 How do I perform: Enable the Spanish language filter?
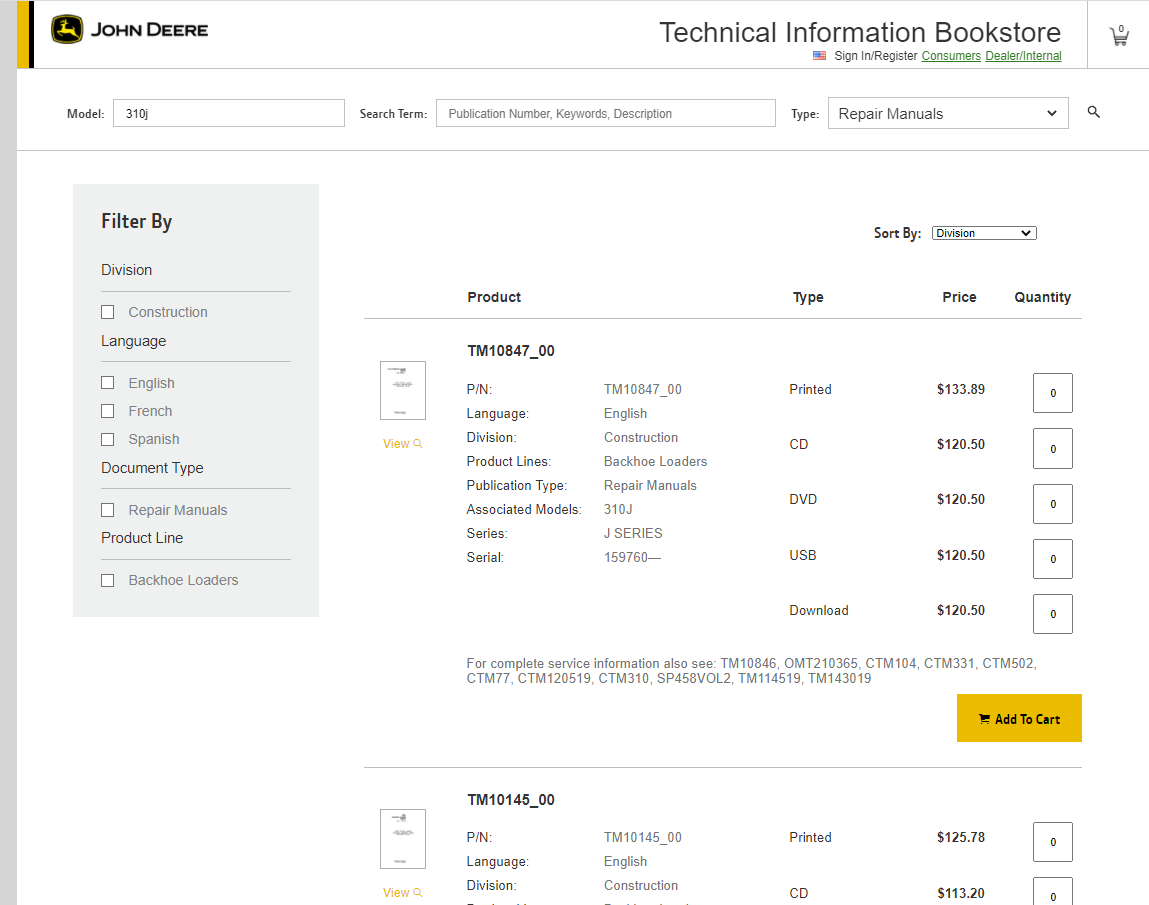[108, 439]
